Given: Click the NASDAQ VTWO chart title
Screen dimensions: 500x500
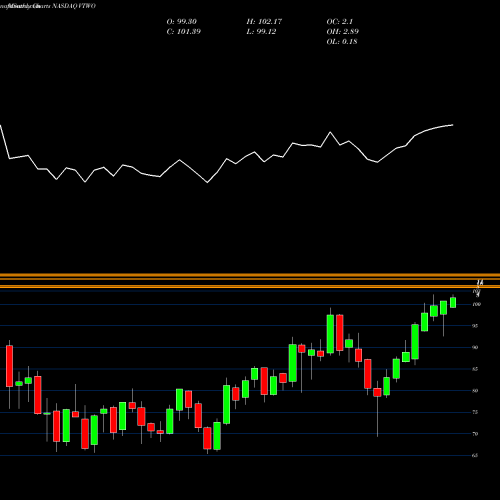Looking at the screenshot, I should [48, 6].
